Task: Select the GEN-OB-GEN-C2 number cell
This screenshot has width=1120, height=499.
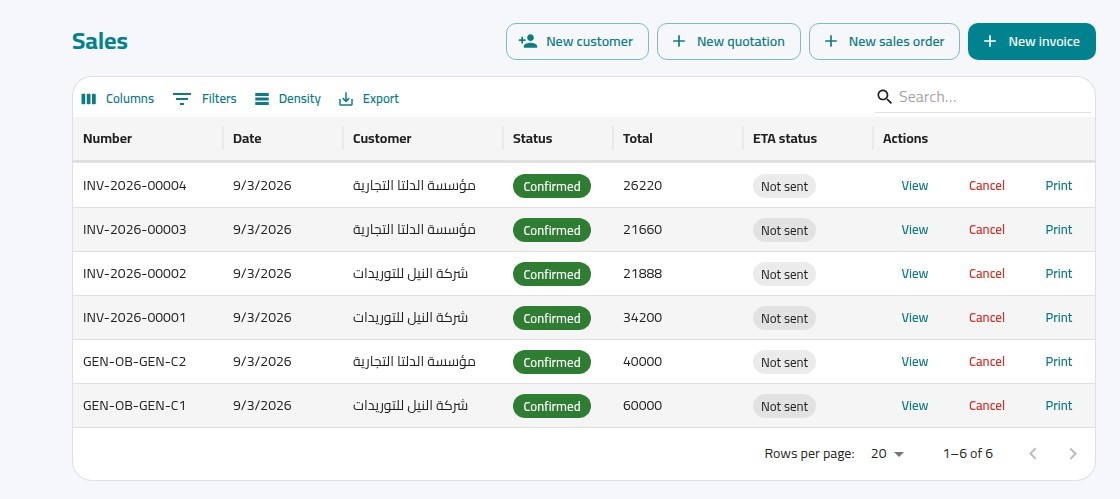Action: point(148,362)
